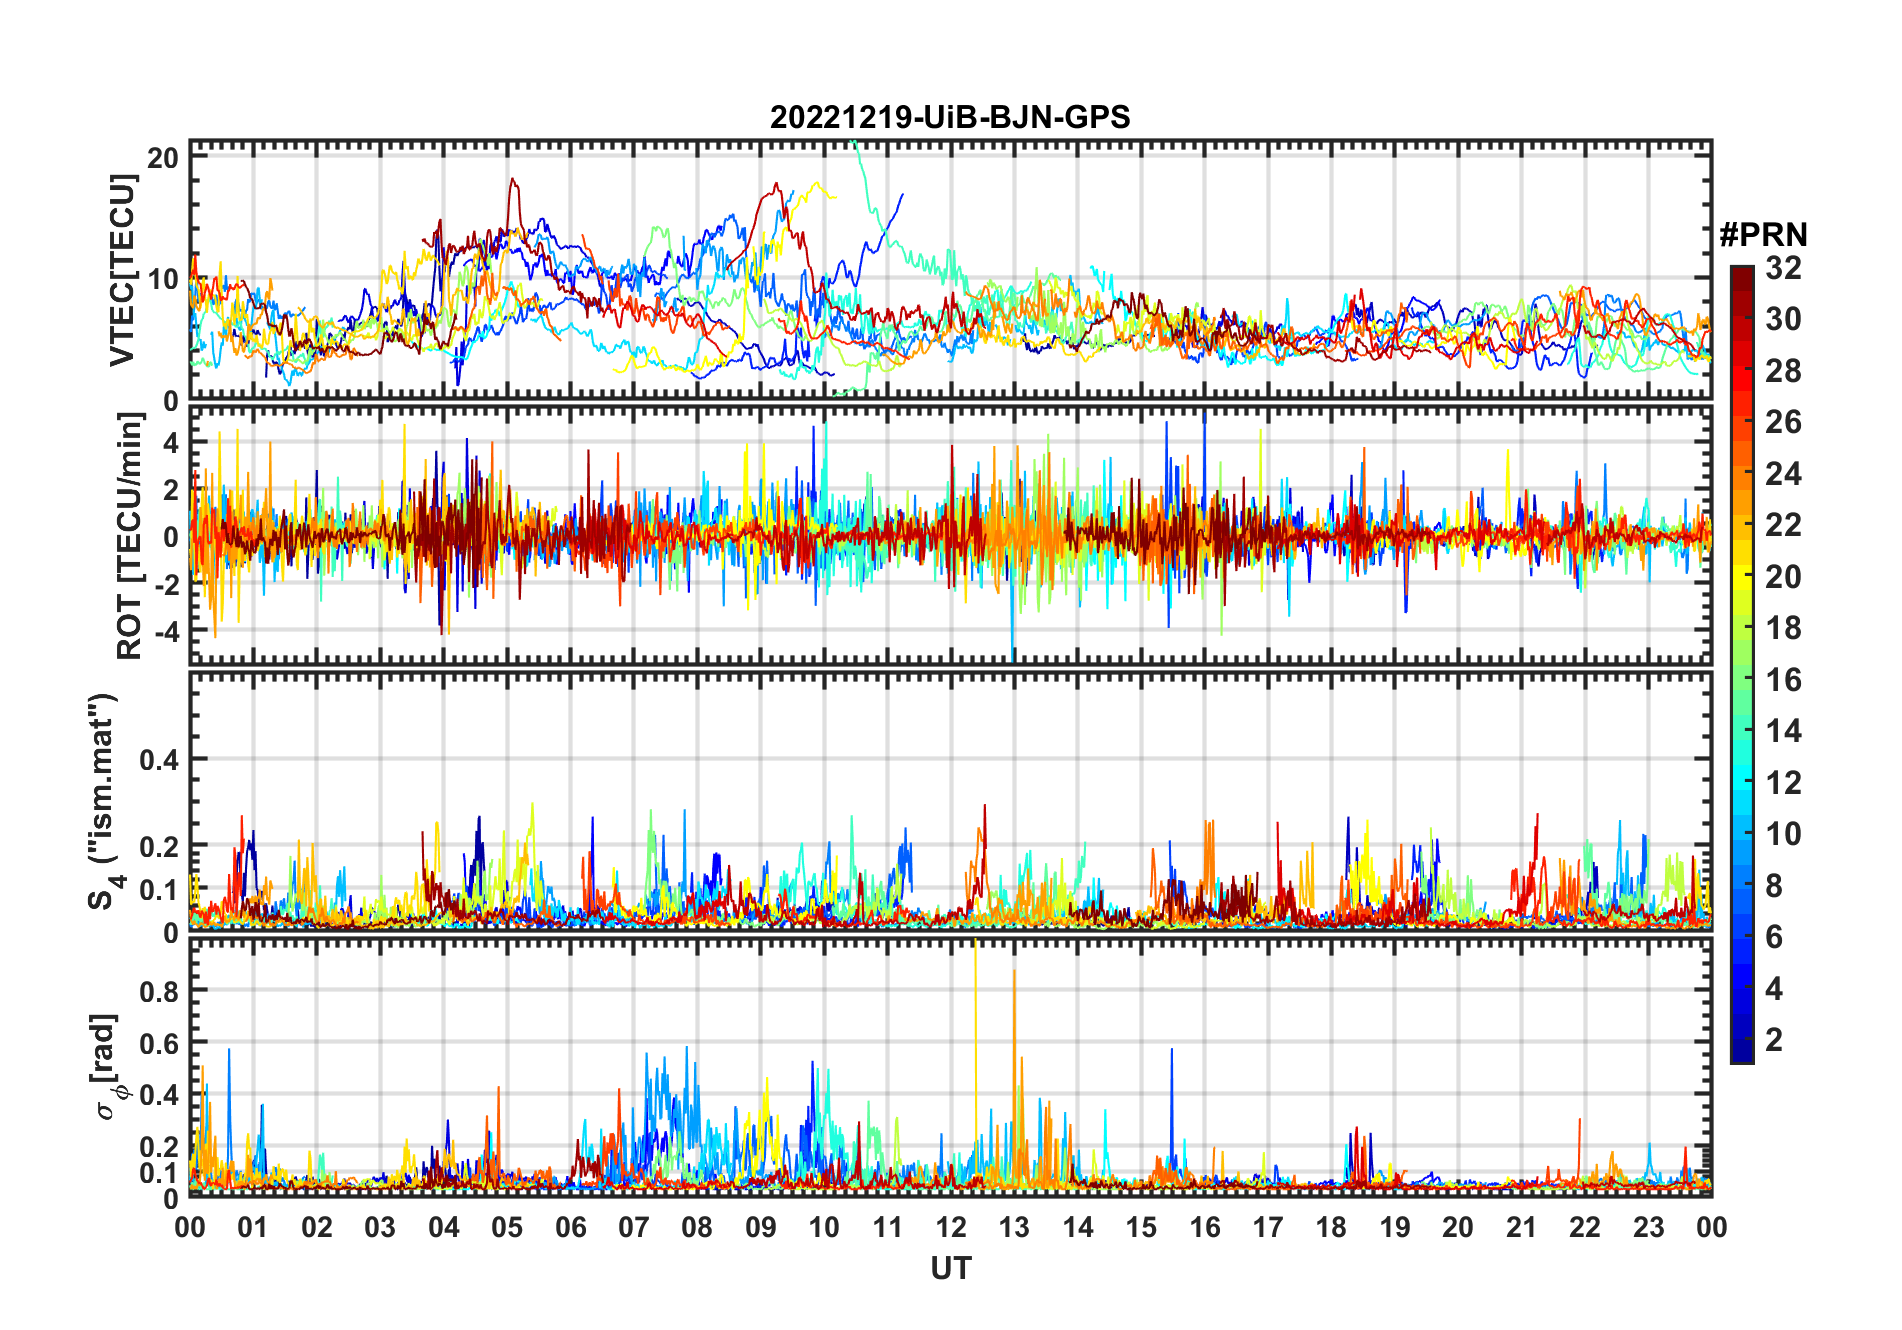Click the ROT [TECU/min] axis label
The width and height of the screenshot is (1902, 1330).
coord(129,535)
